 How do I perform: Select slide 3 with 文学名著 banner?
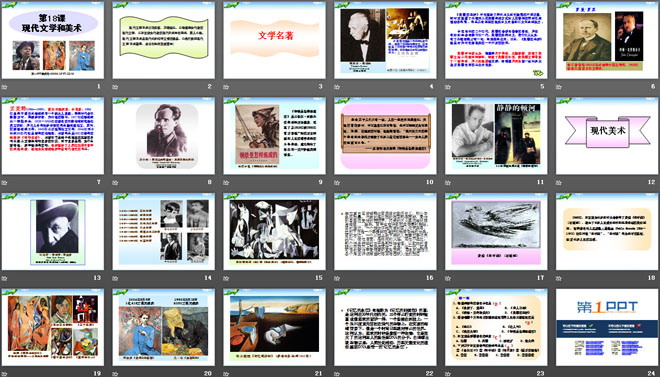(x=274, y=40)
